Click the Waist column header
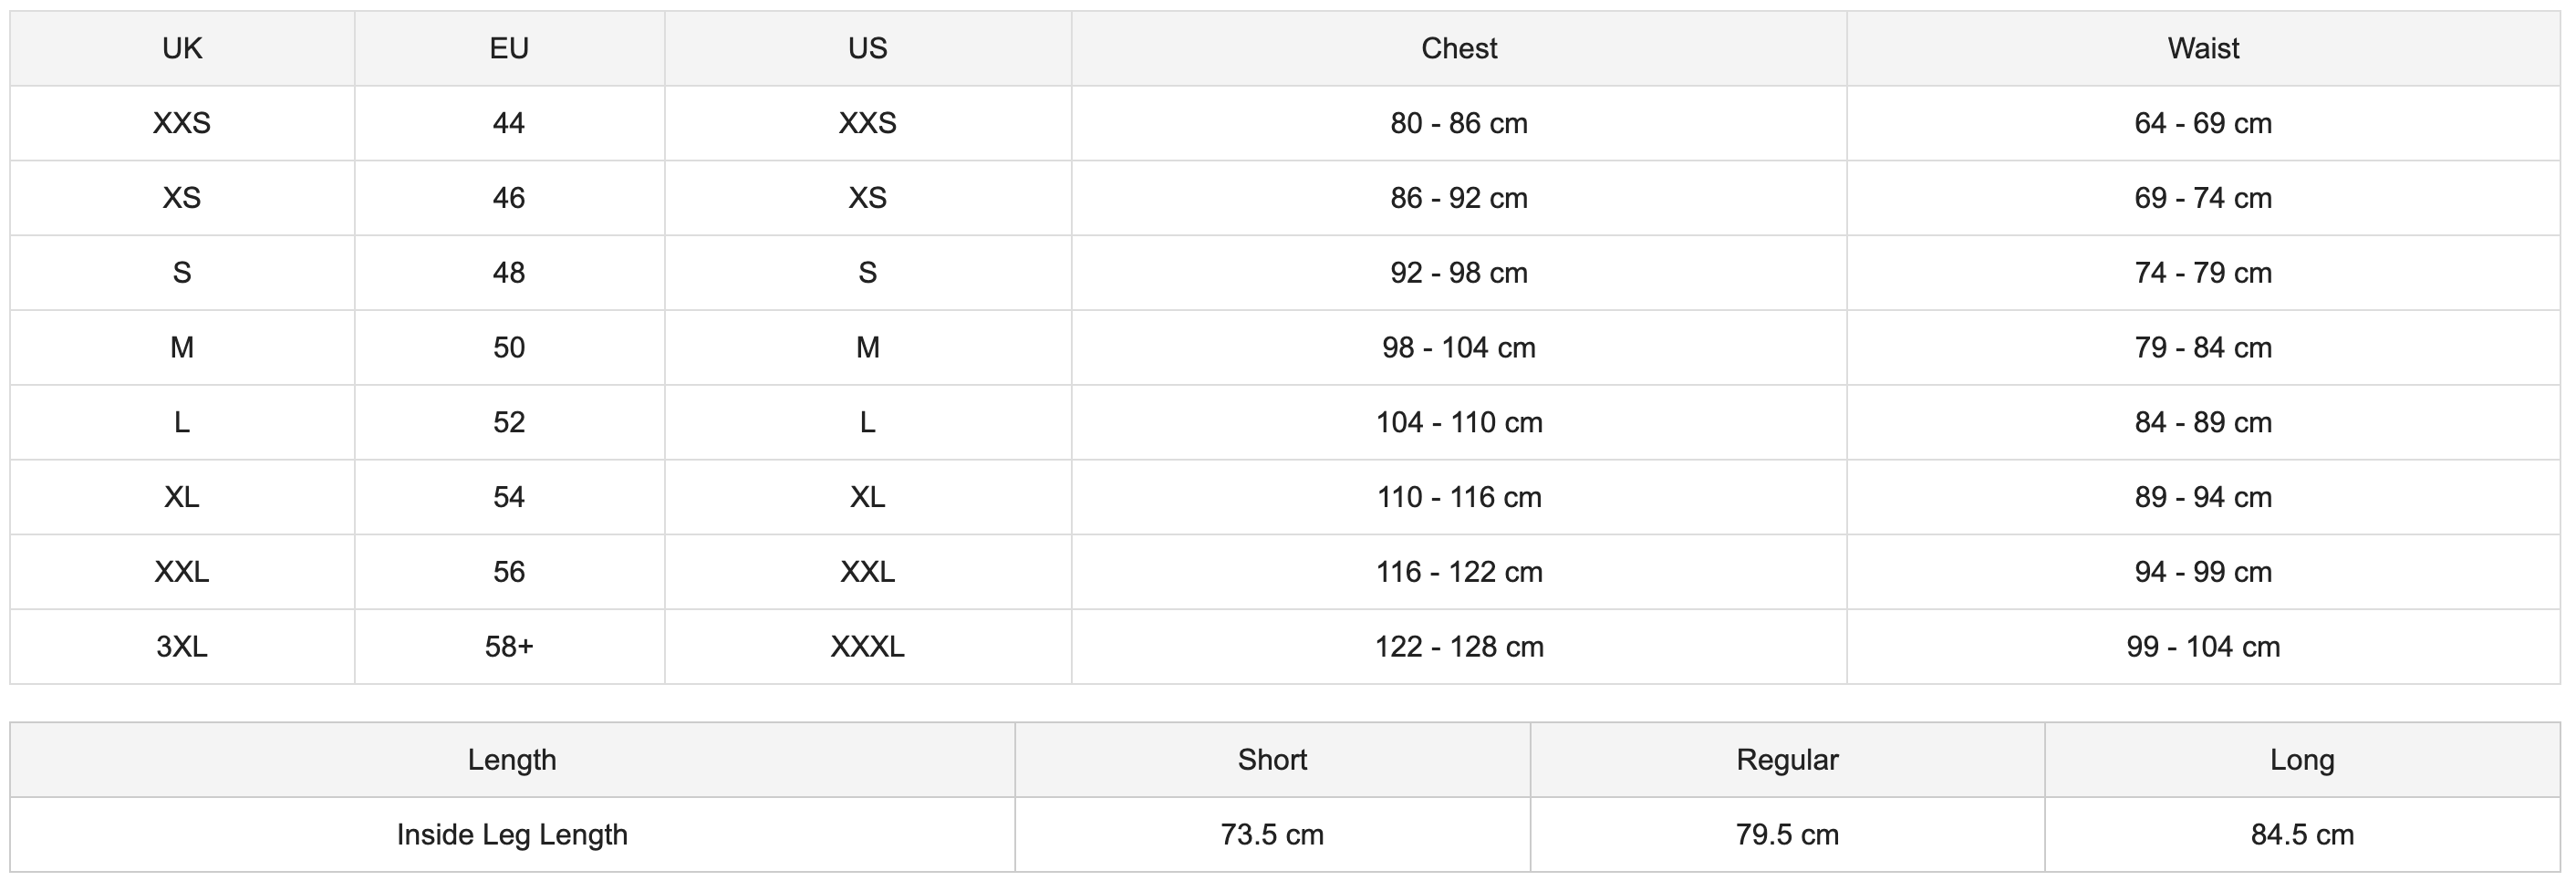 [2202, 48]
